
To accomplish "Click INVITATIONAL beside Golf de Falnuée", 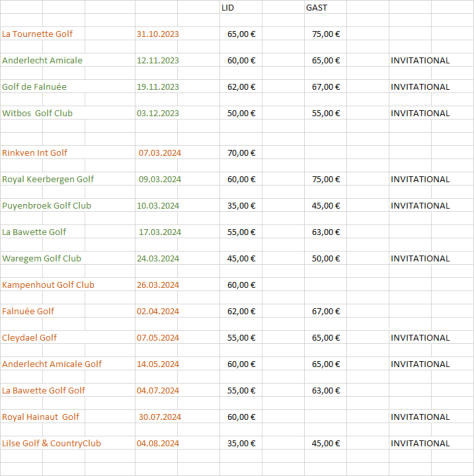I will [420, 87].
